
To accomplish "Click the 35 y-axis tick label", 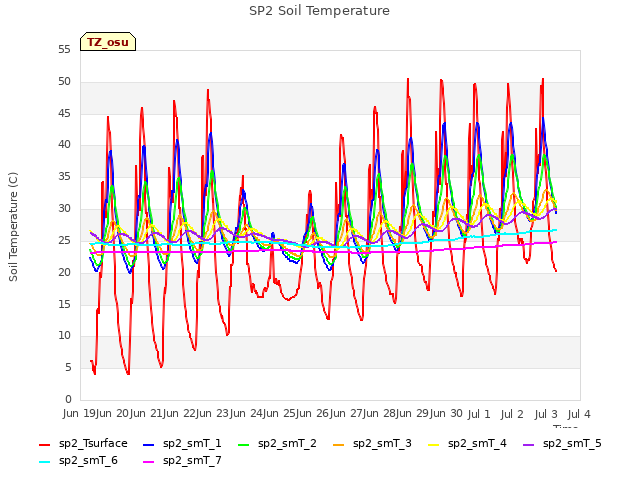I will coord(64,177).
